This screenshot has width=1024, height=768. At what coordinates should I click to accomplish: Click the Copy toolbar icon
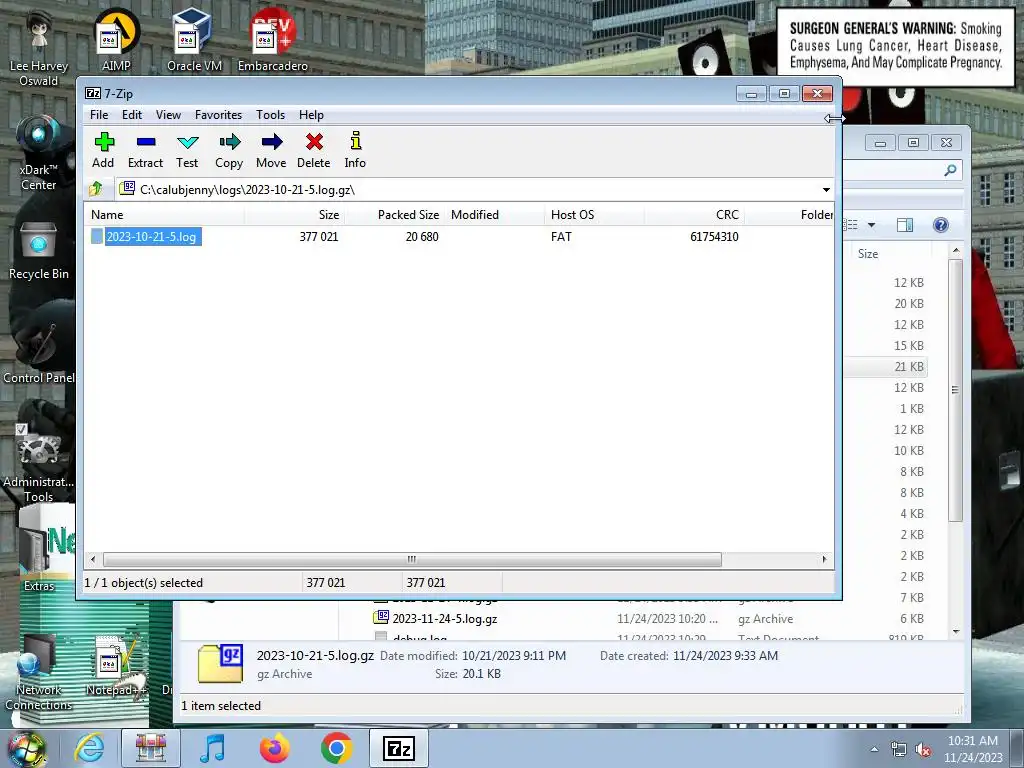(x=229, y=150)
